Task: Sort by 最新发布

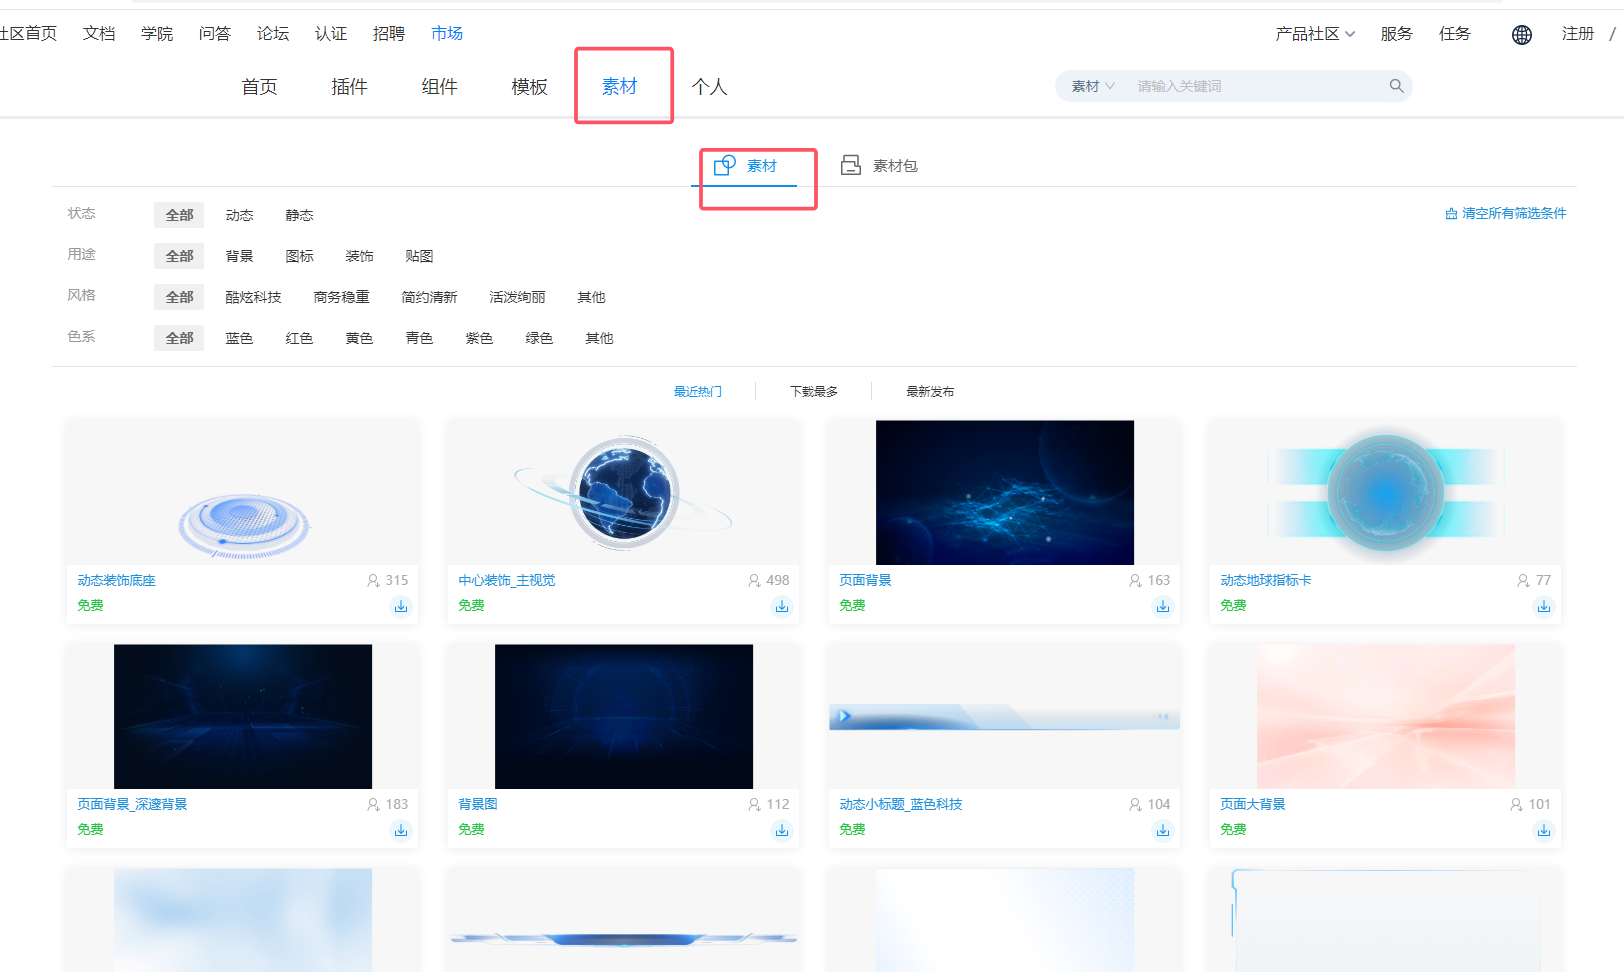Action: click(930, 391)
